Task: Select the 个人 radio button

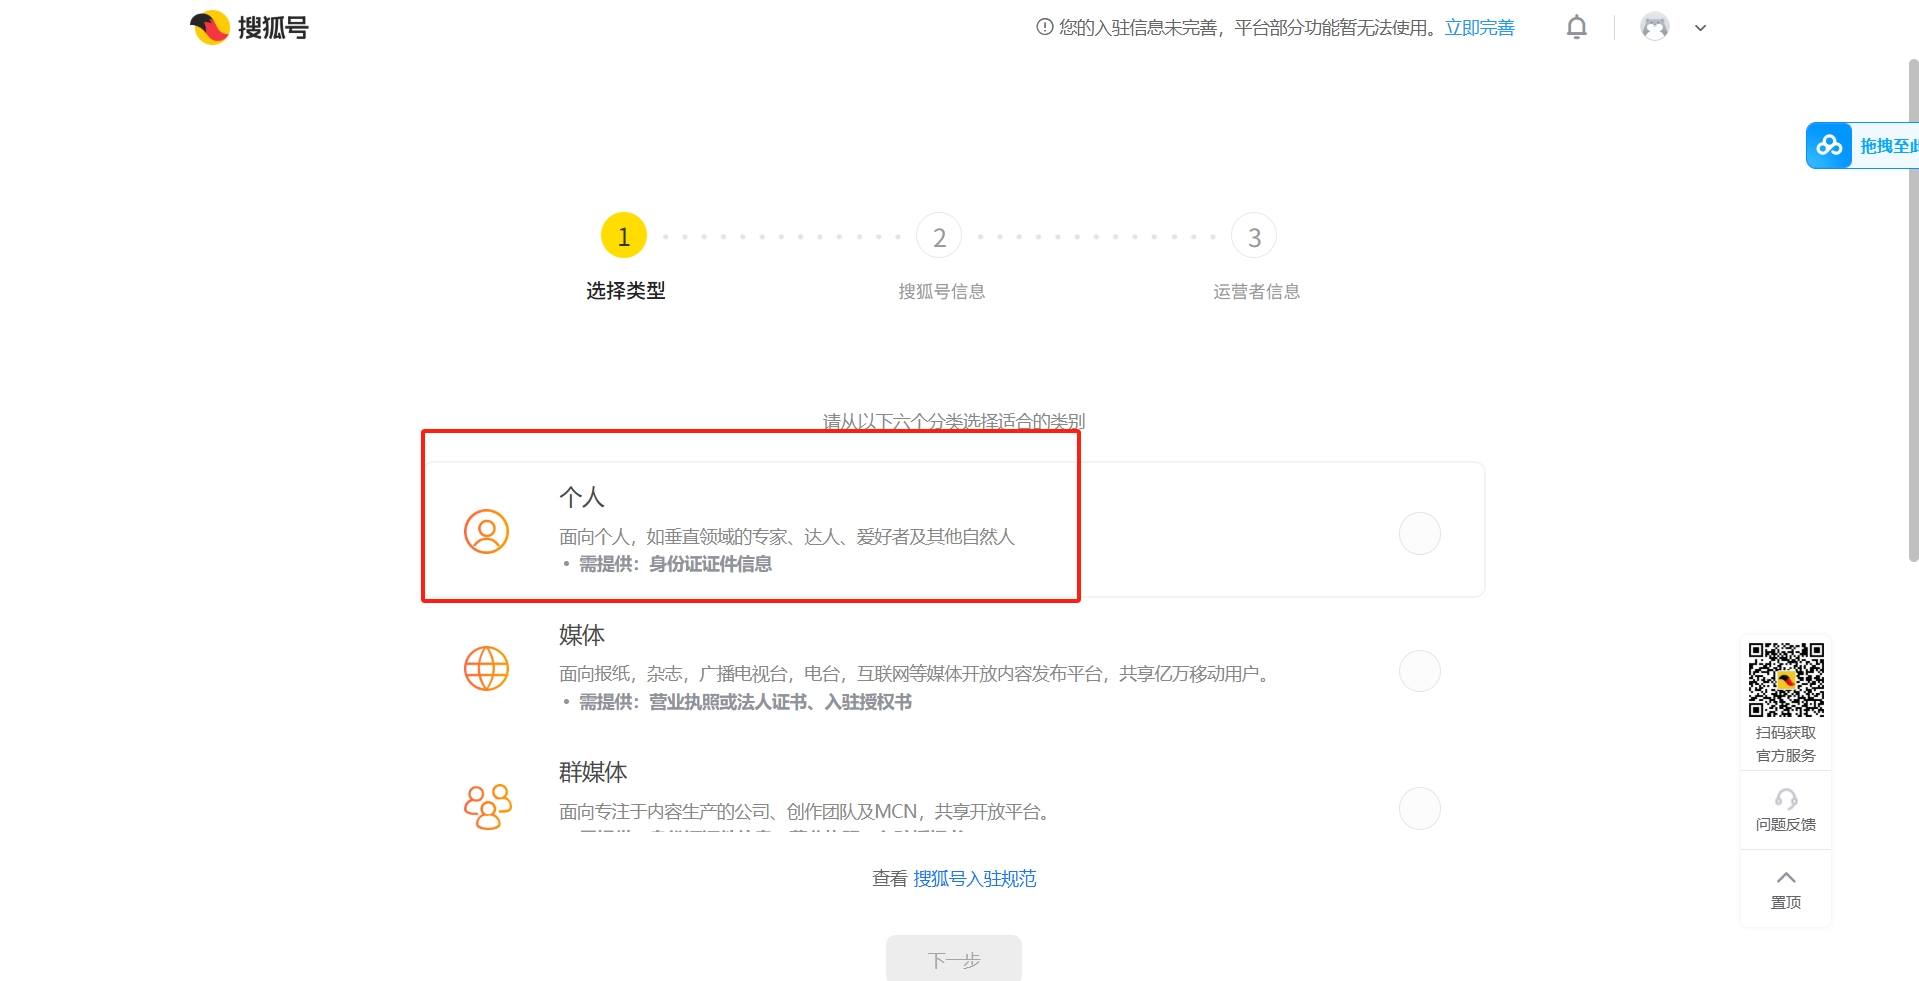Action: coord(1419,533)
